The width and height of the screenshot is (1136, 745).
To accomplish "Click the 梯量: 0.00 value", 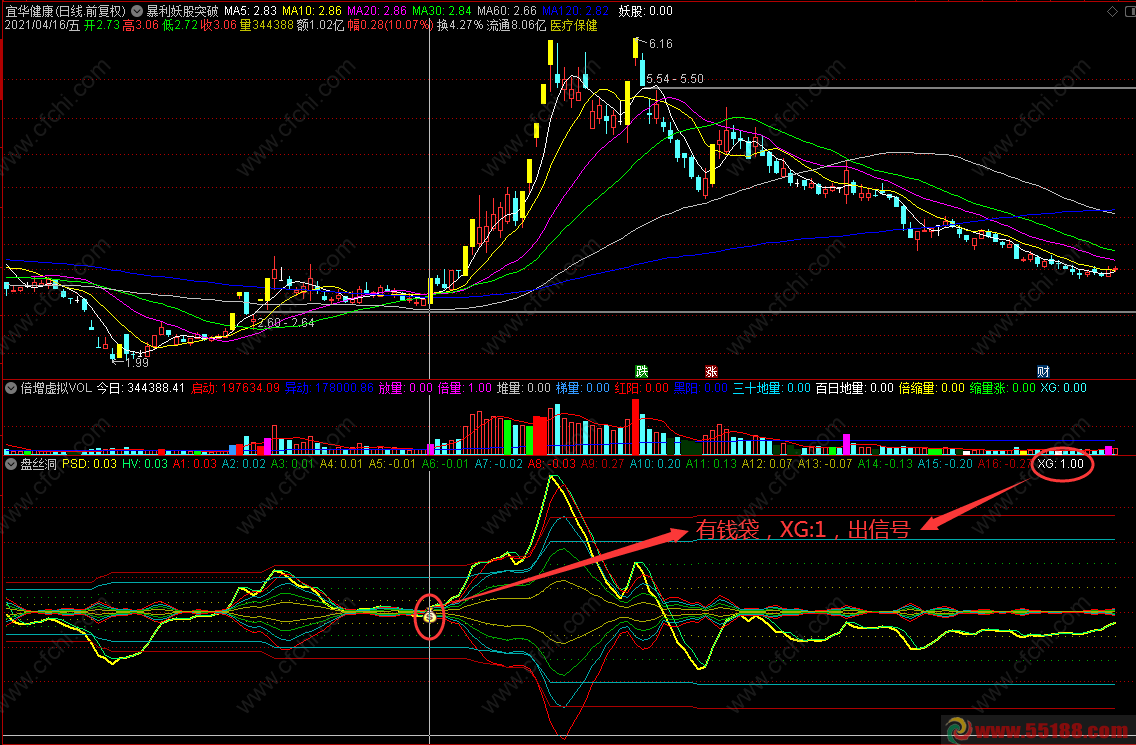I will [x=583, y=388].
